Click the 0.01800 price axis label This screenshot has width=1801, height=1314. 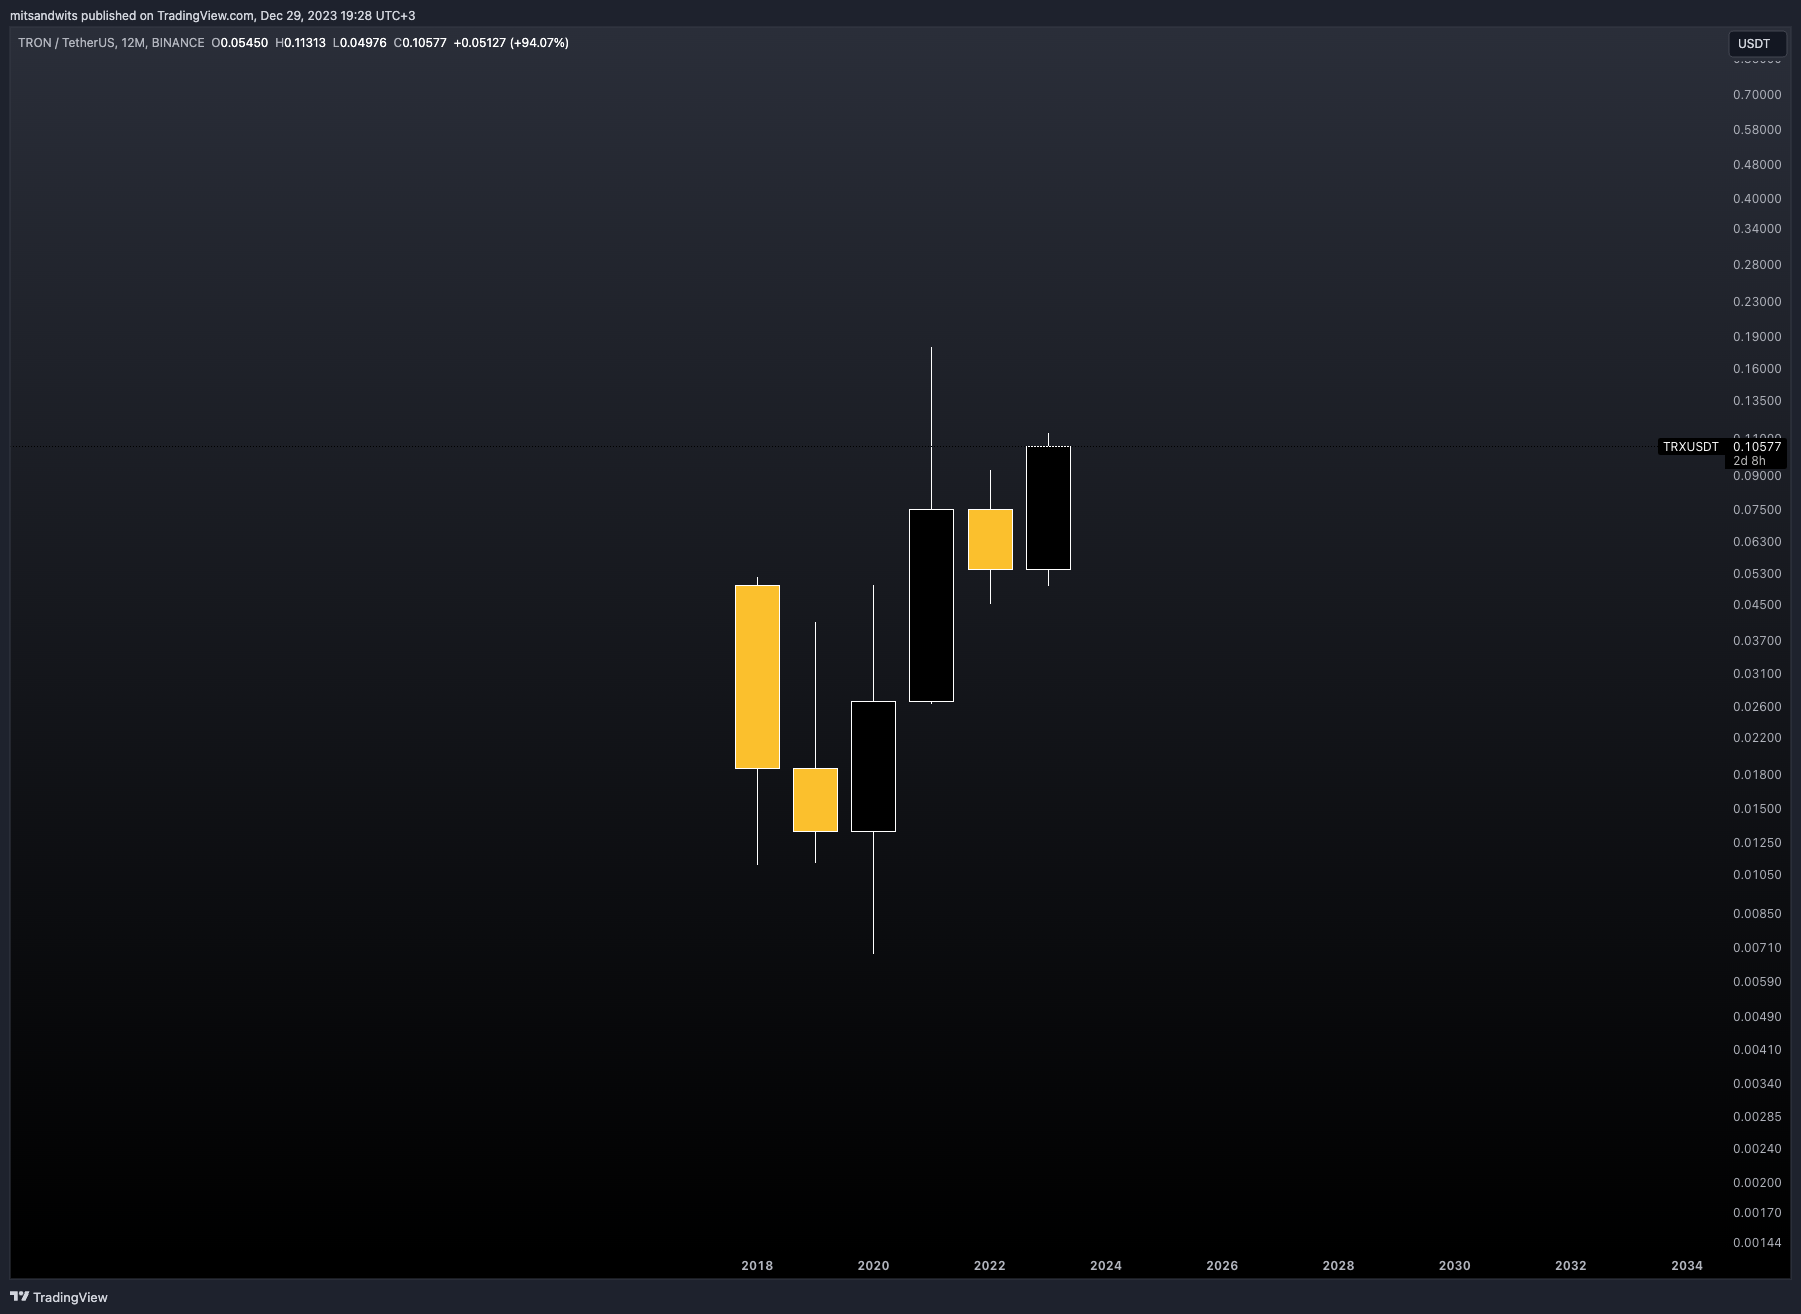click(x=1757, y=775)
